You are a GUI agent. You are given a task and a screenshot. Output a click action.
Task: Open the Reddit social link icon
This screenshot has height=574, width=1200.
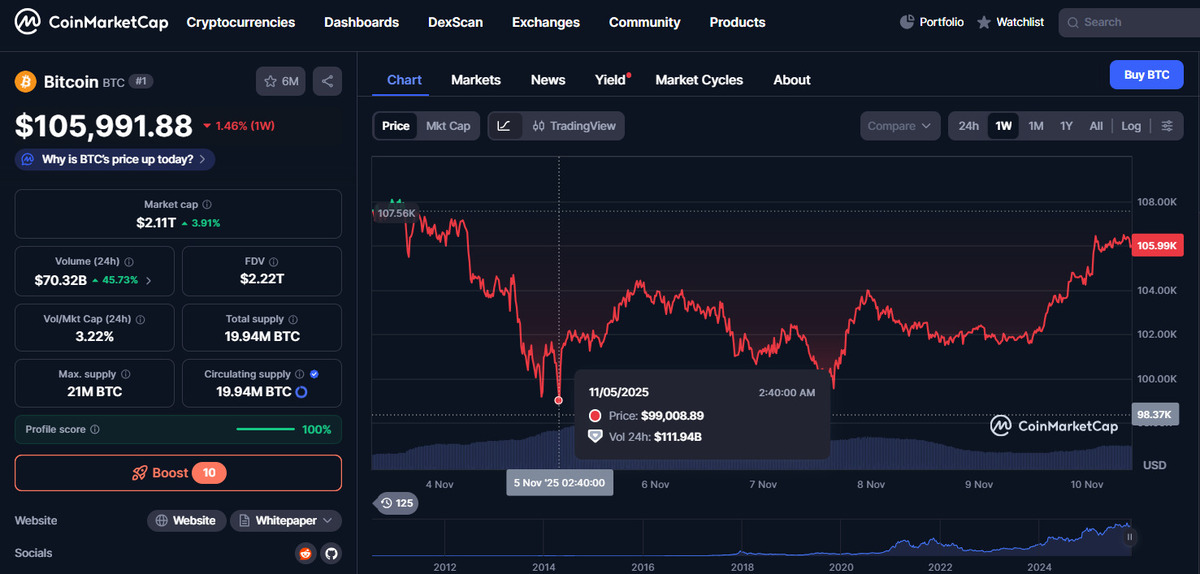tap(305, 553)
